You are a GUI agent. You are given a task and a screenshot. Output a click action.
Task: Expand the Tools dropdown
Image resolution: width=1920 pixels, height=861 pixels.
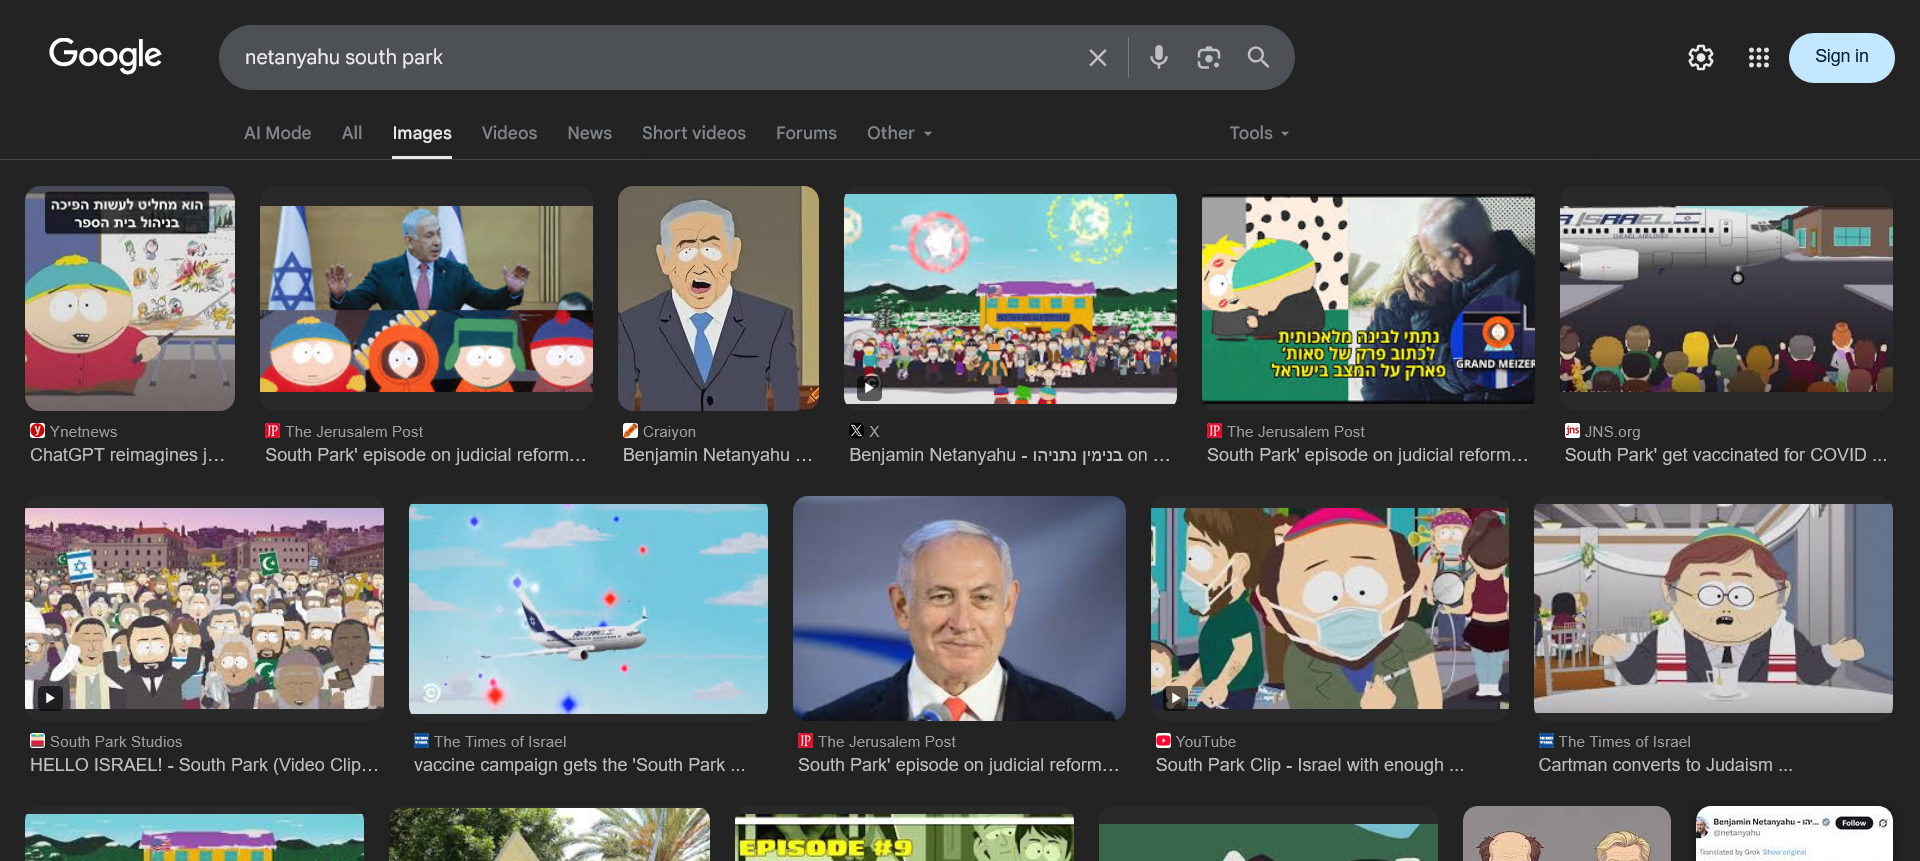click(x=1259, y=133)
